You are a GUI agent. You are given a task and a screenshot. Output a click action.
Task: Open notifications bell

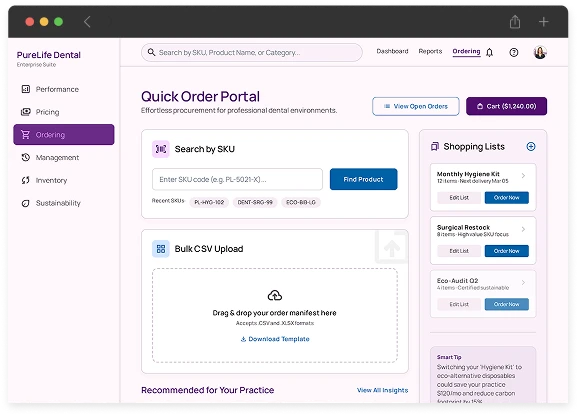[x=489, y=52]
